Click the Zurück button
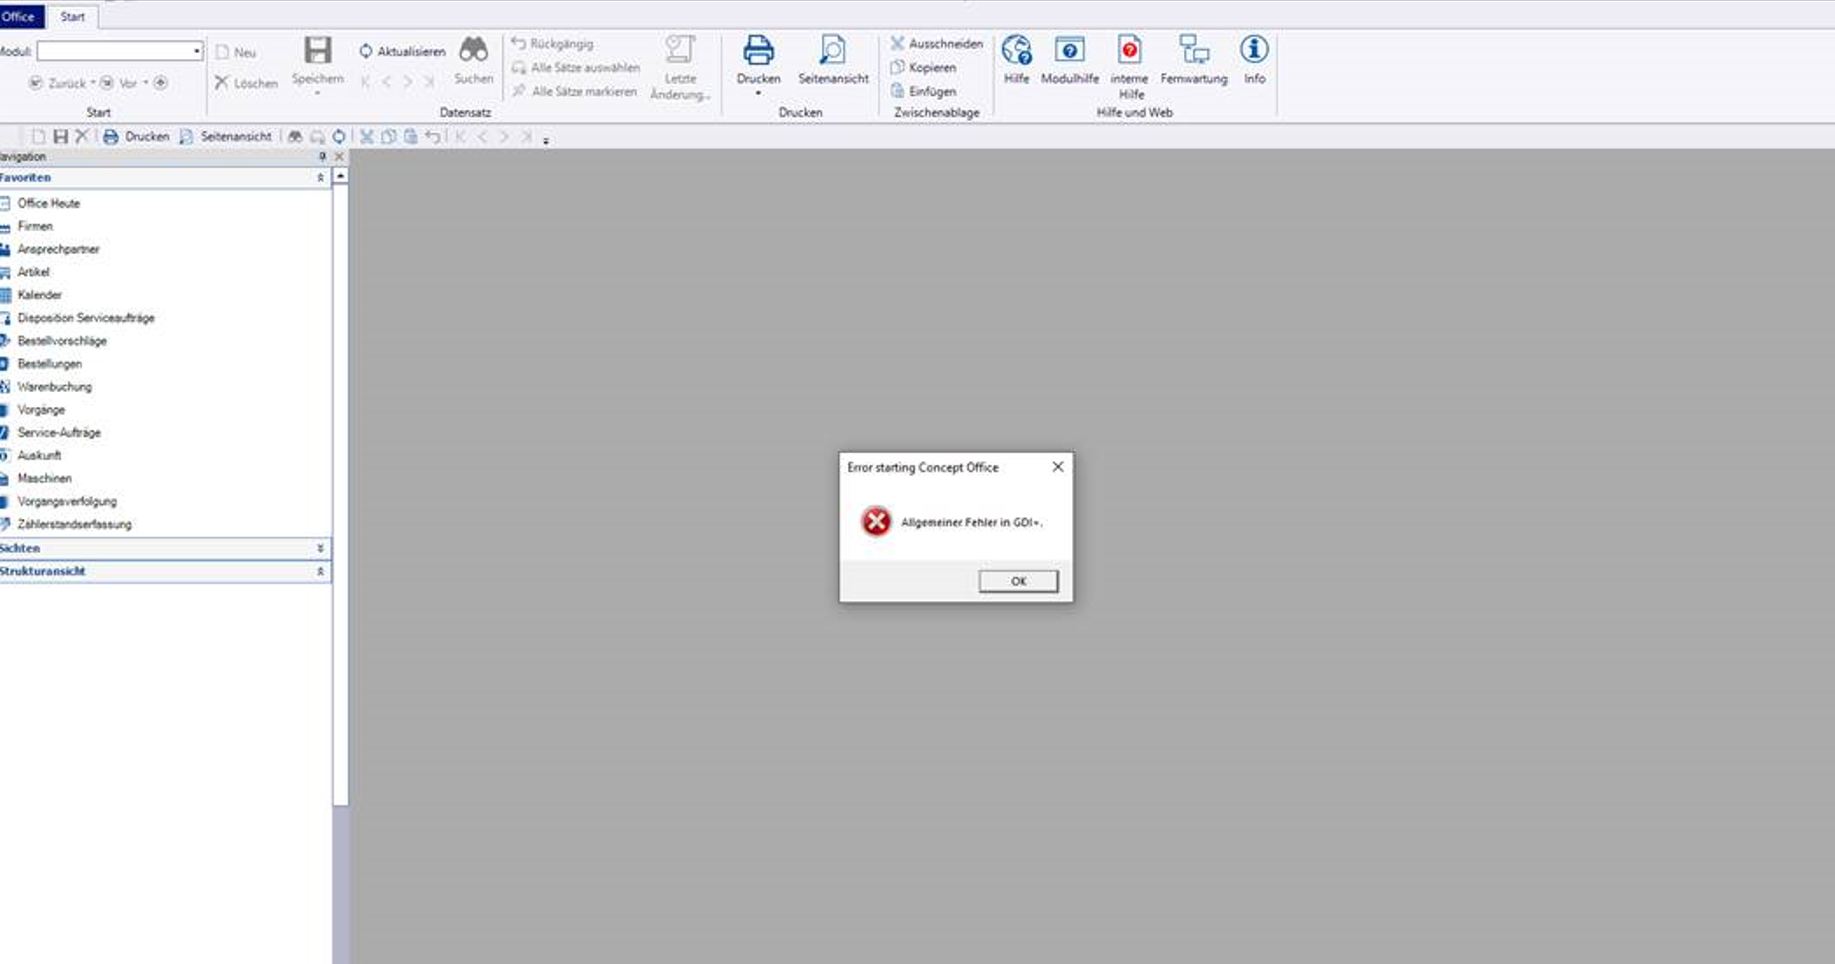 coord(57,83)
